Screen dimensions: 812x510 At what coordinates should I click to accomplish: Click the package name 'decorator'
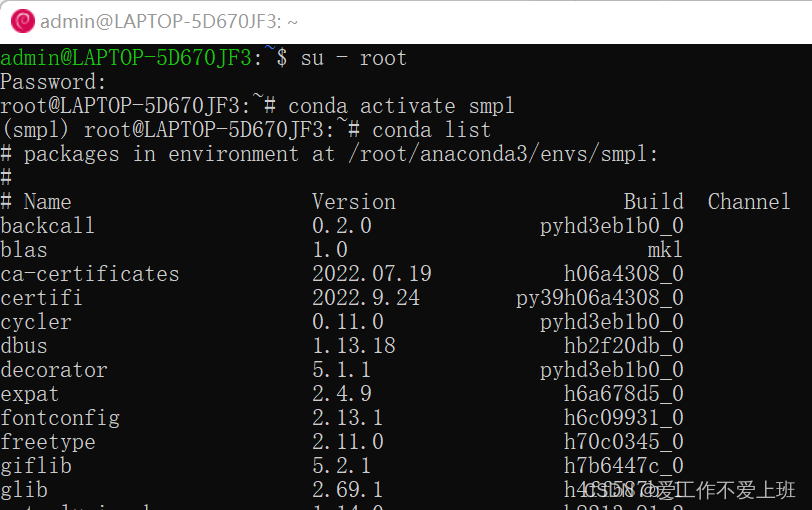point(54,370)
